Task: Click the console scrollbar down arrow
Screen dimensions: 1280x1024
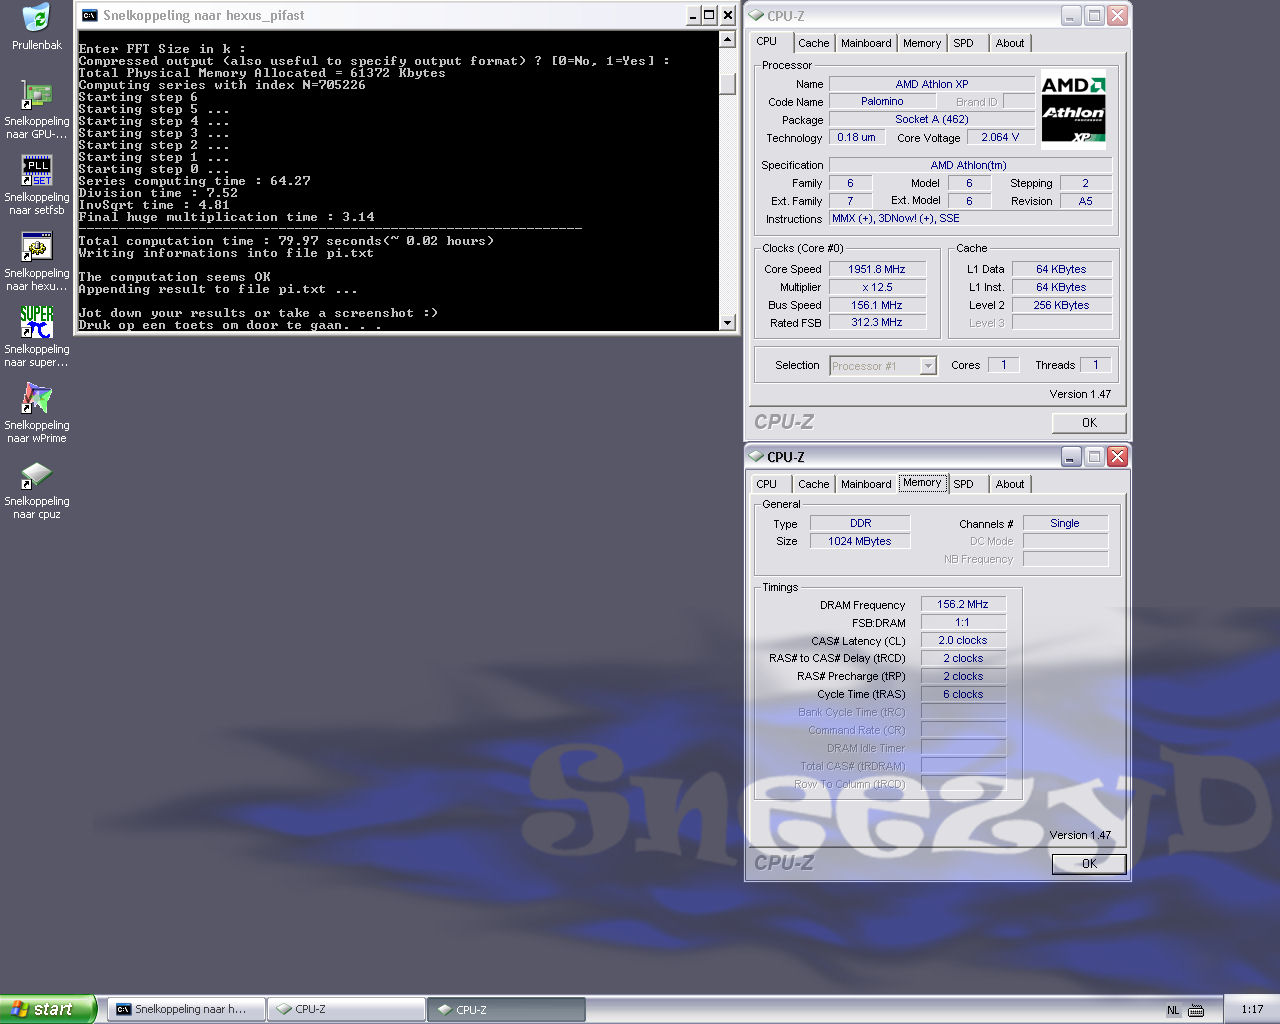Action: (x=727, y=322)
